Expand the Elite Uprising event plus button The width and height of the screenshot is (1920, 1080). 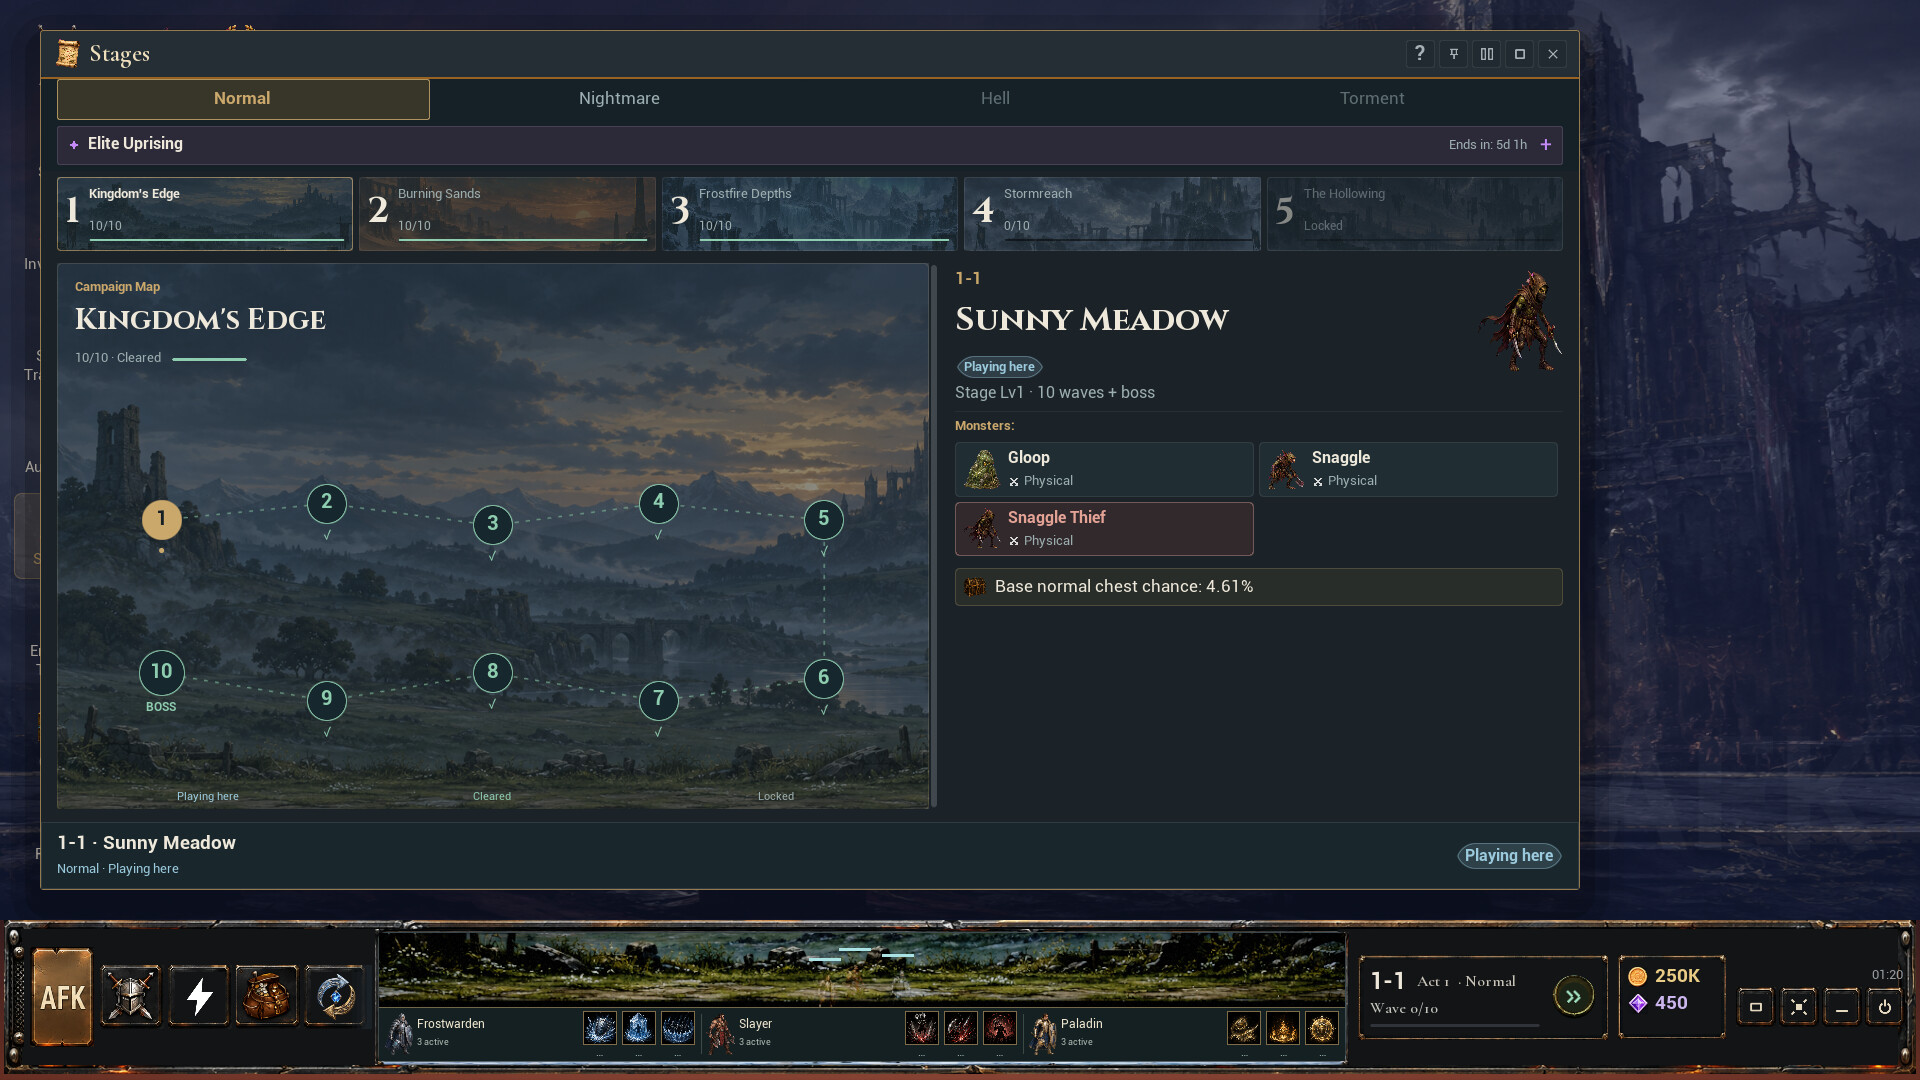(1546, 145)
